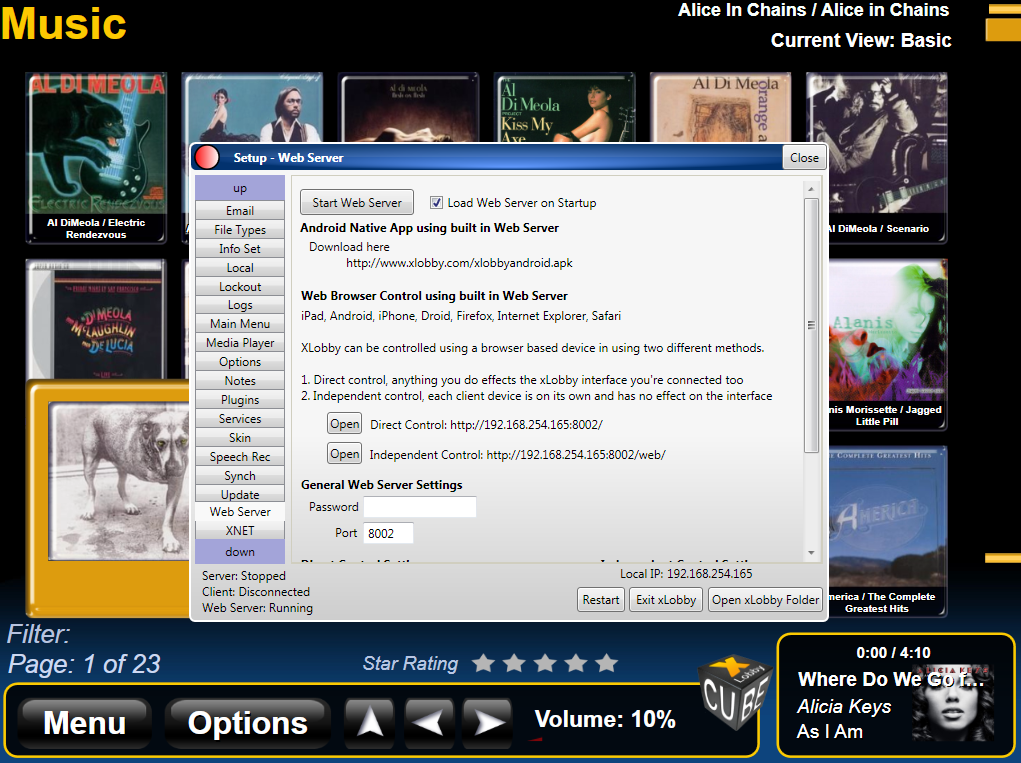Click the scrollbar up arrow in setup panel
The image size is (1021, 763).
pos(811,189)
